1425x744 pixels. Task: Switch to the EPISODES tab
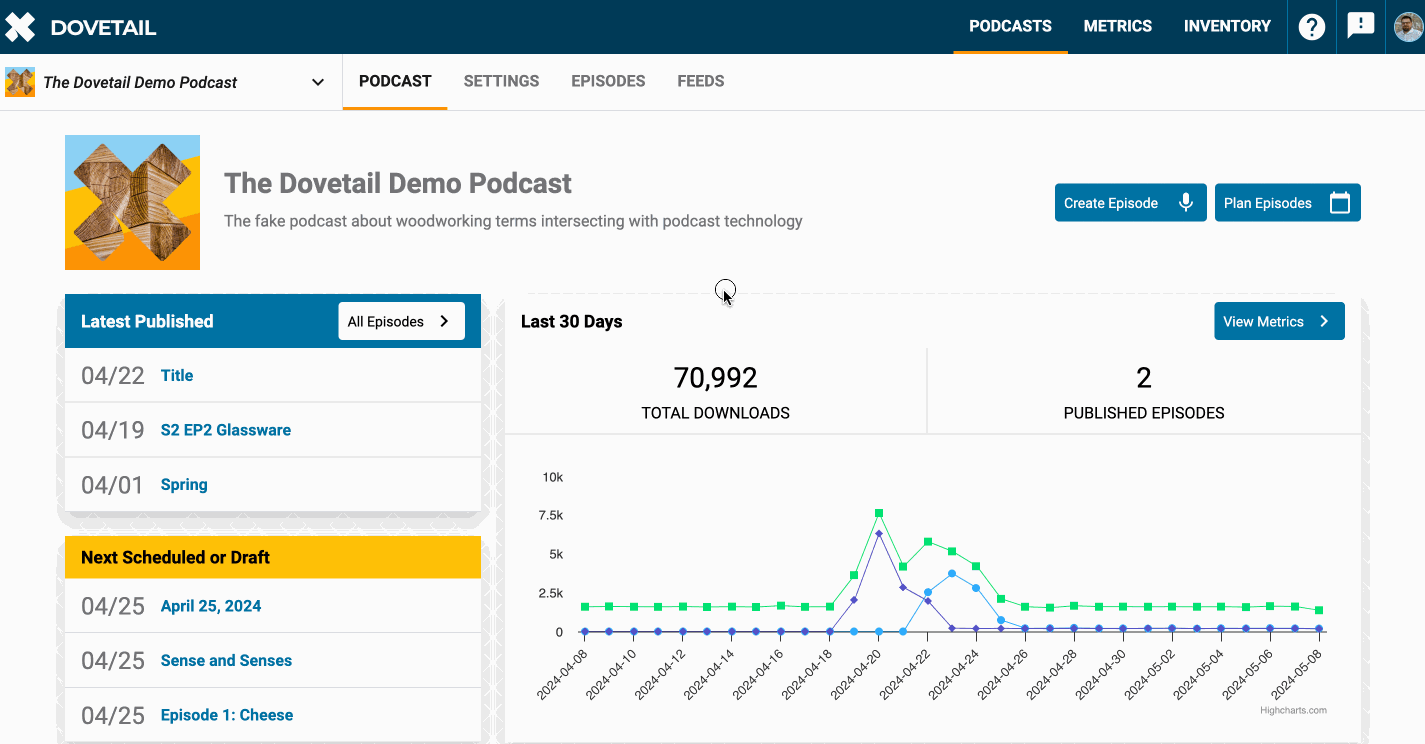click(608, 81)
